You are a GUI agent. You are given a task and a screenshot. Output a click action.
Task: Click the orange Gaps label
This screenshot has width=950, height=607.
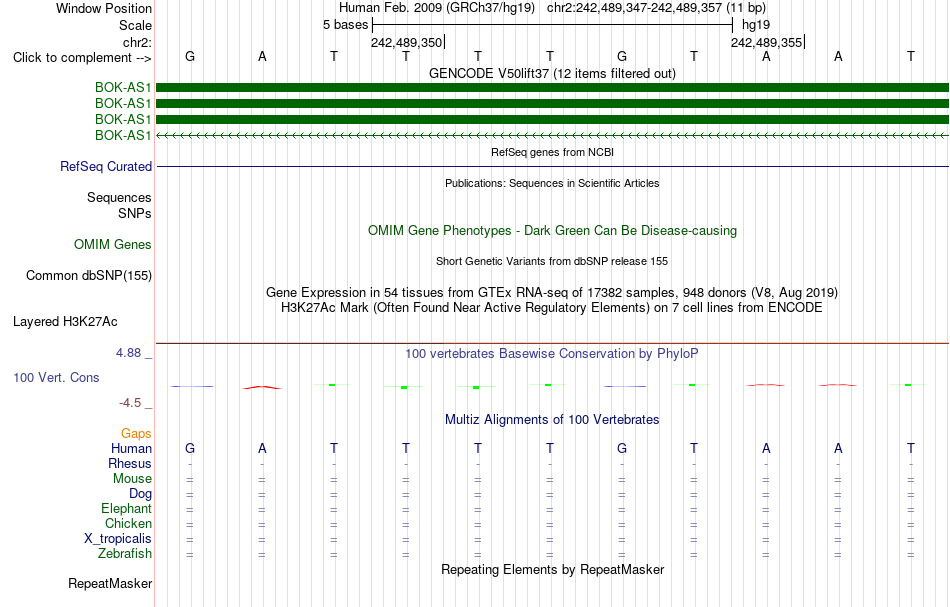pos(136,434)
